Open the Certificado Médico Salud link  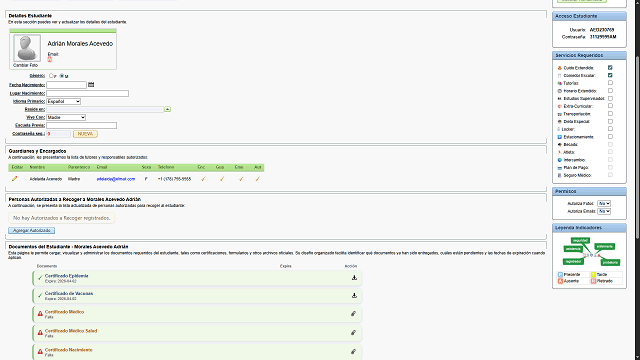point(71,331)
